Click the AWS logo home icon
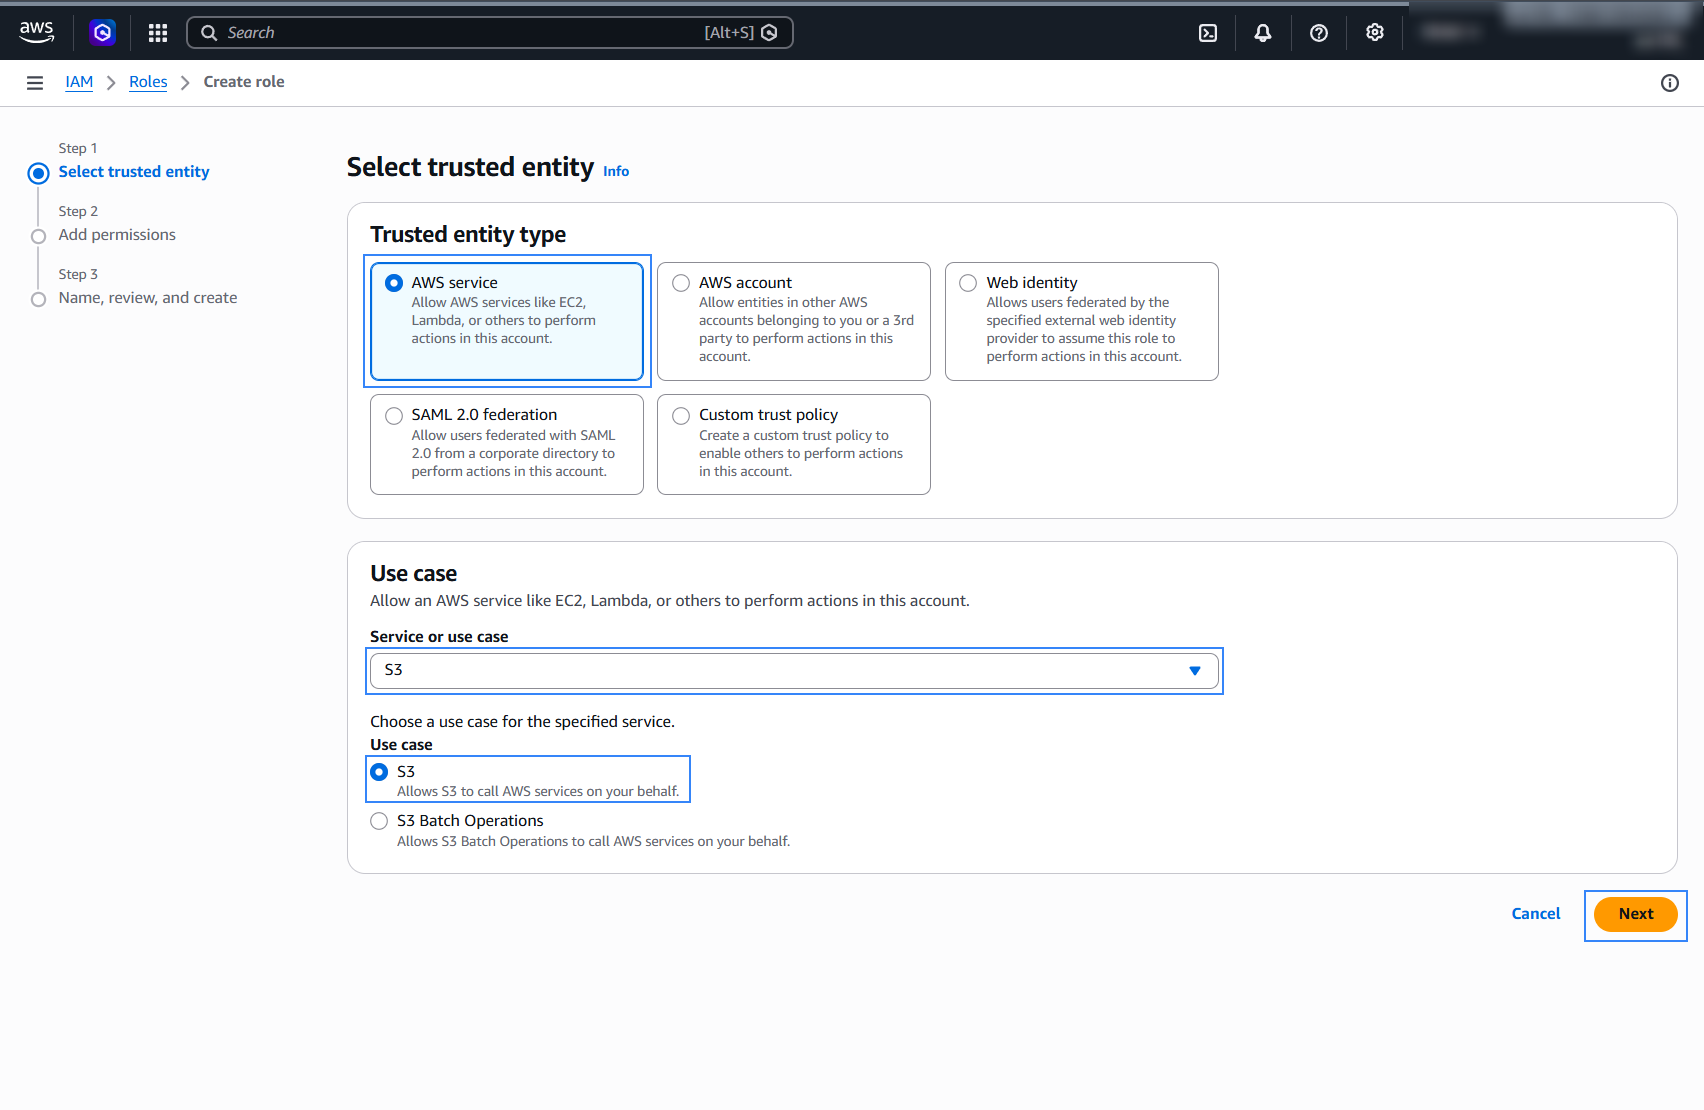 [37, 32]
